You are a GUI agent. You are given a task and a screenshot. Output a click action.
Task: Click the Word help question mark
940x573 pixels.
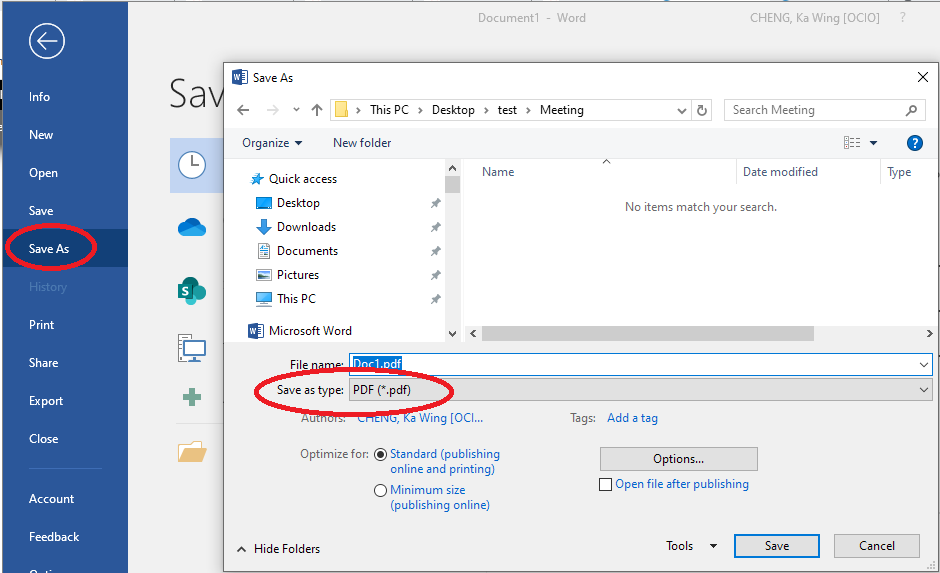pos(903,18)
